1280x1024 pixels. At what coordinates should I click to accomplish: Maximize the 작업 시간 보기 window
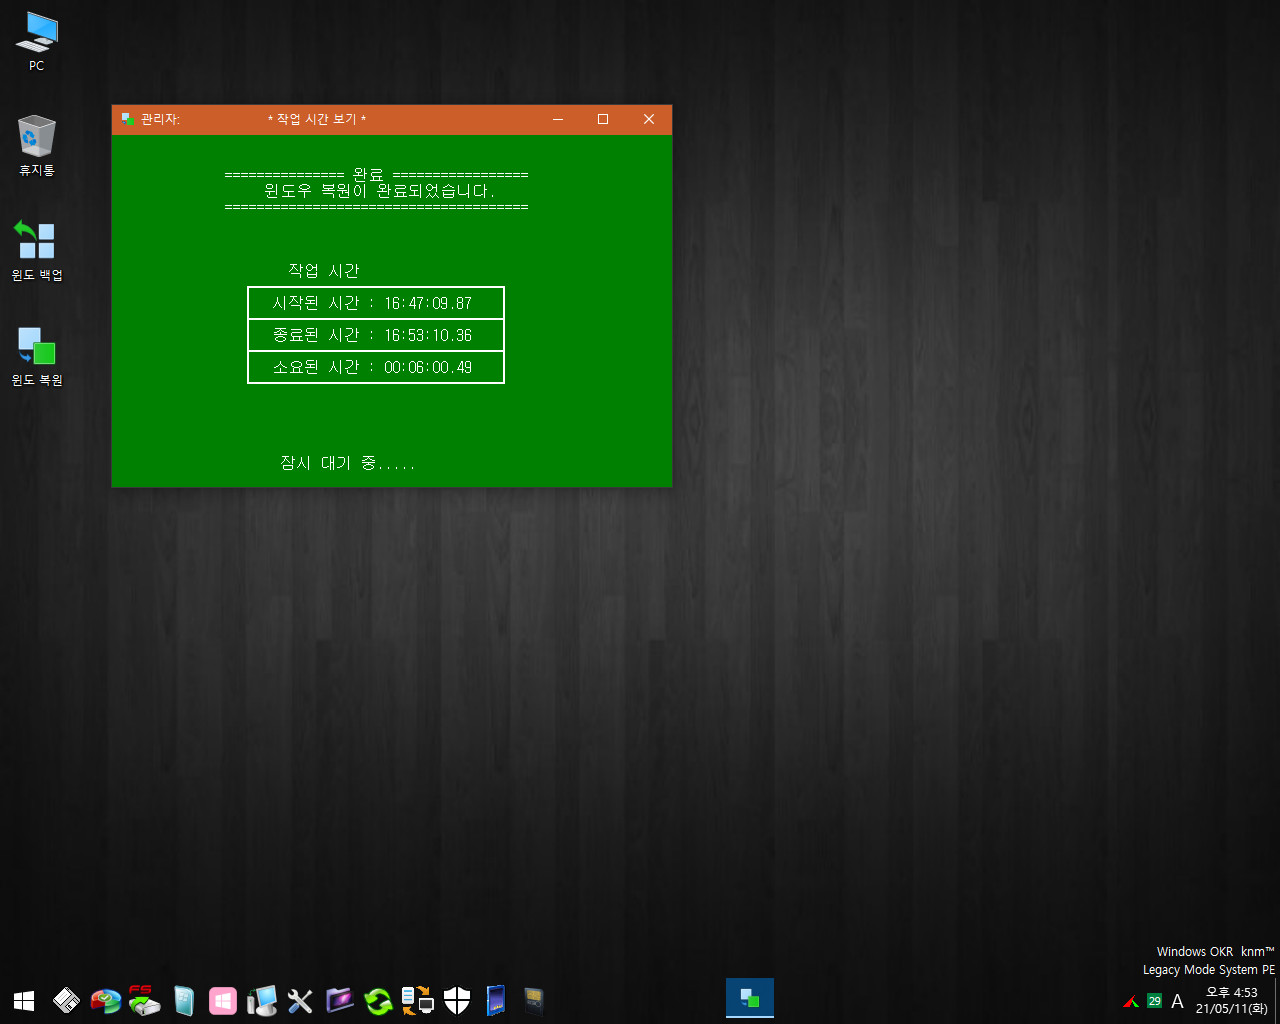tap(603, 119)
